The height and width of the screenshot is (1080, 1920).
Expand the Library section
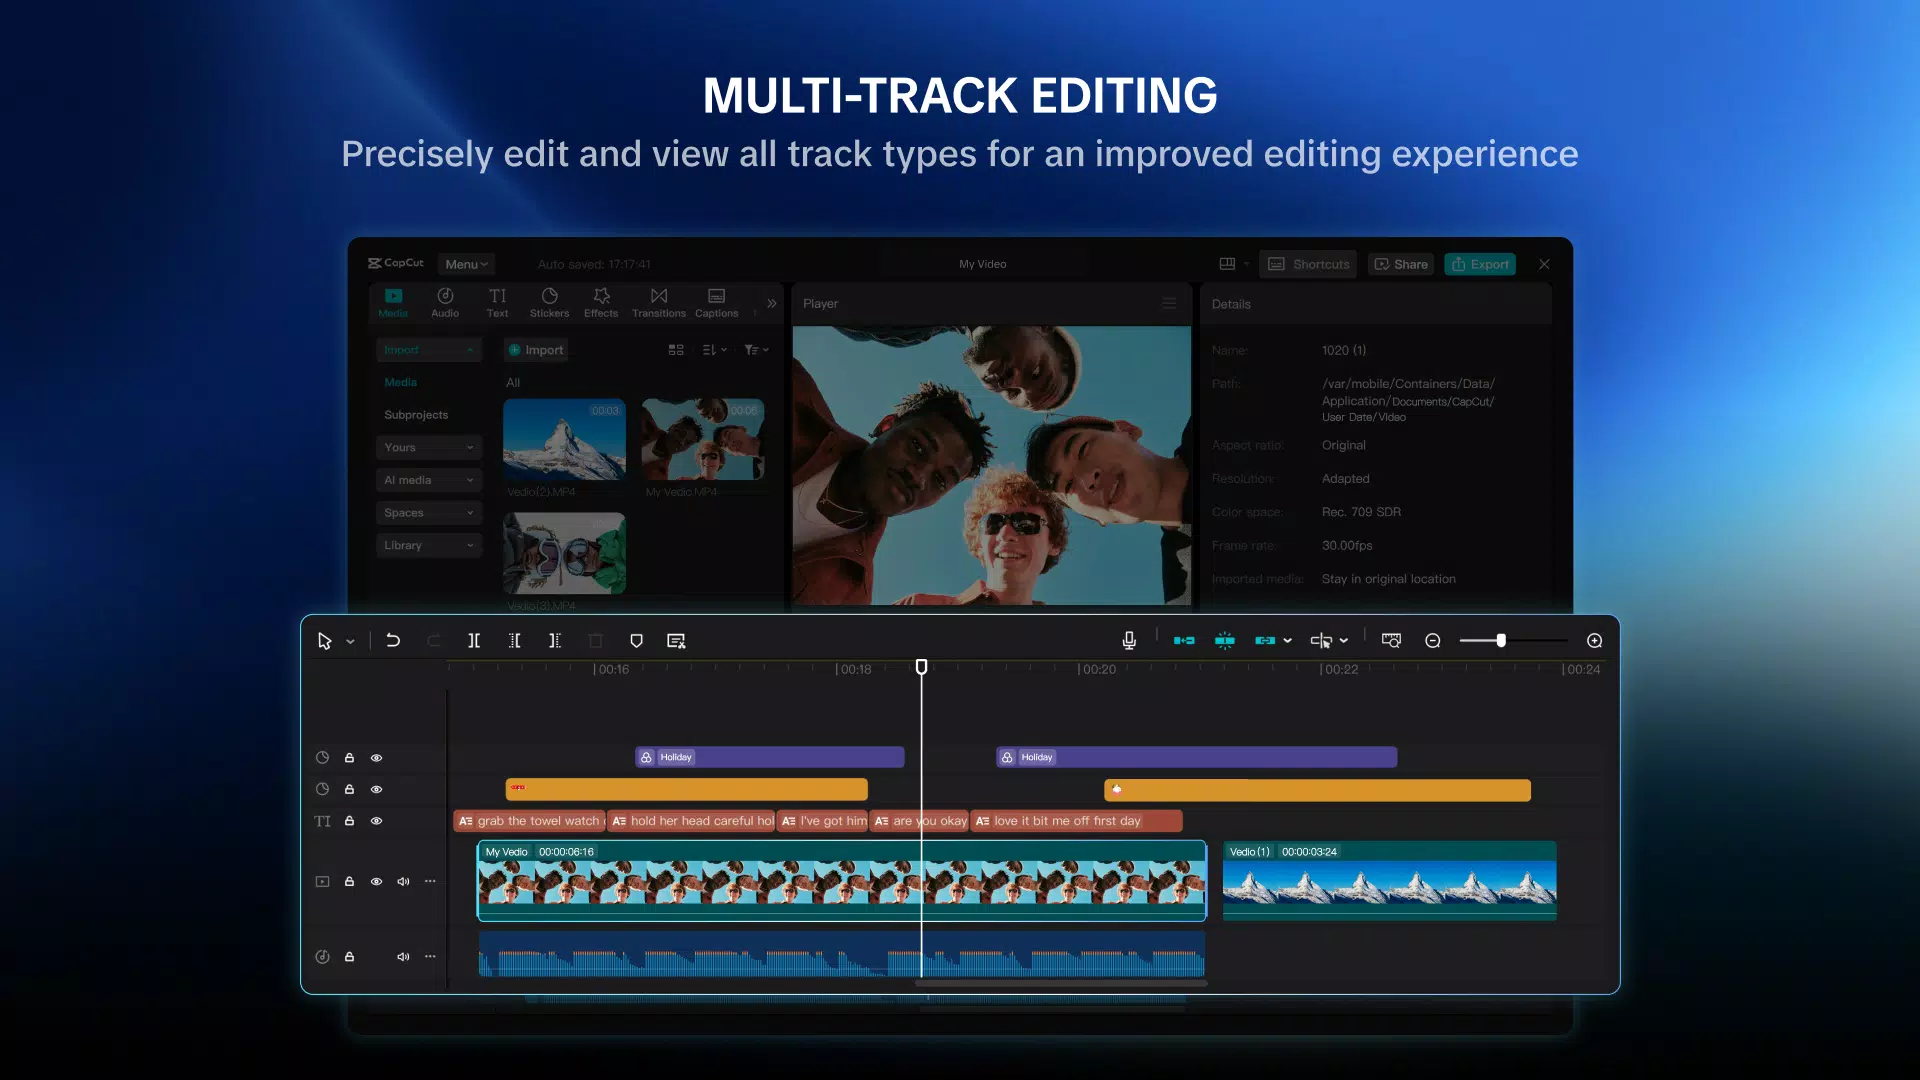tap(429, 545)
